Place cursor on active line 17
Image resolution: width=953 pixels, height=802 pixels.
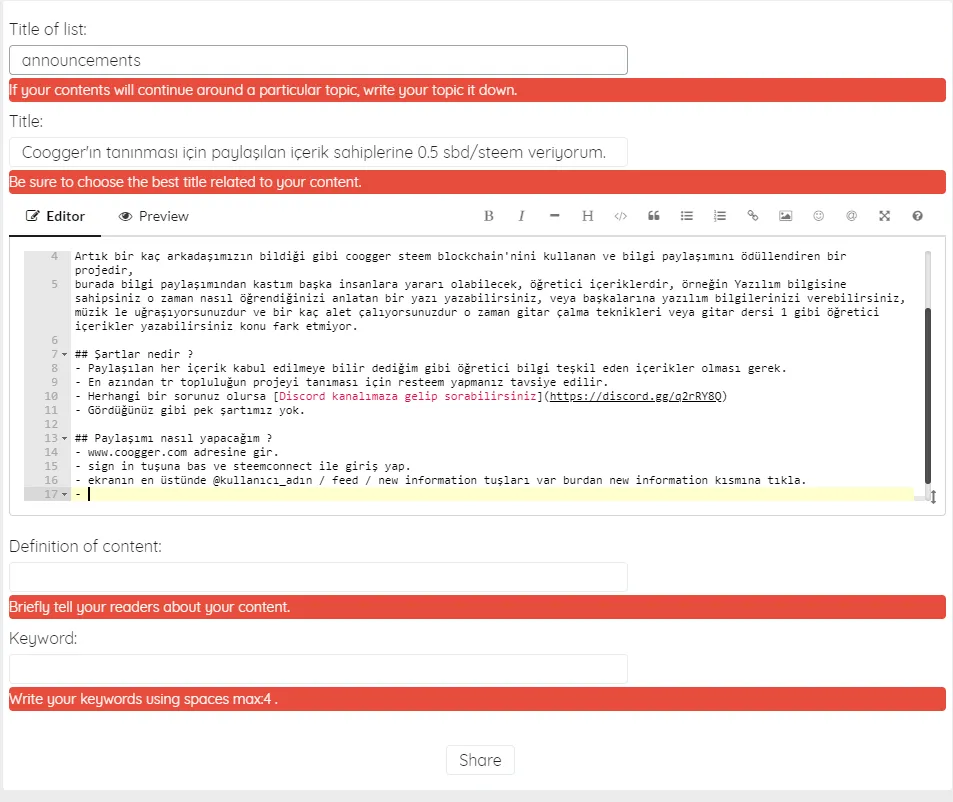[494, 494]
